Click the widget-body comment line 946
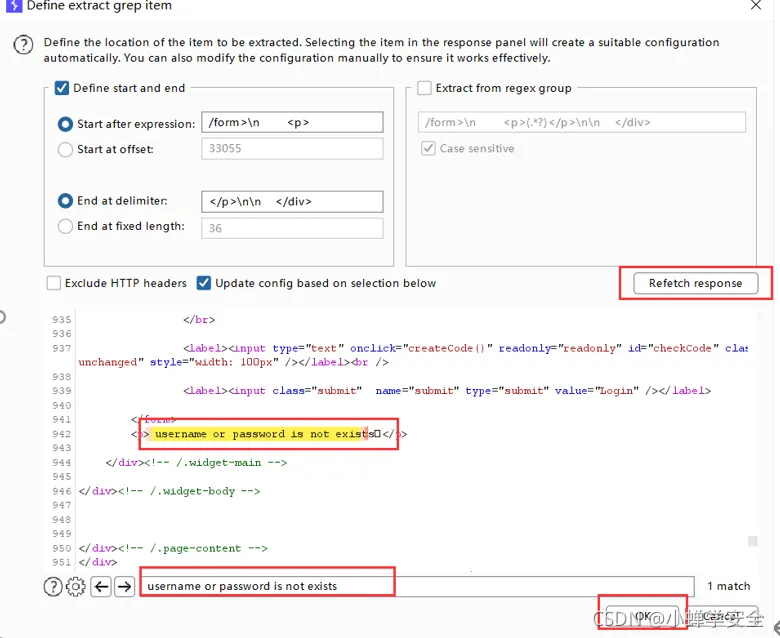This screenshot has width=780, height=638. [x=169, y=491]
